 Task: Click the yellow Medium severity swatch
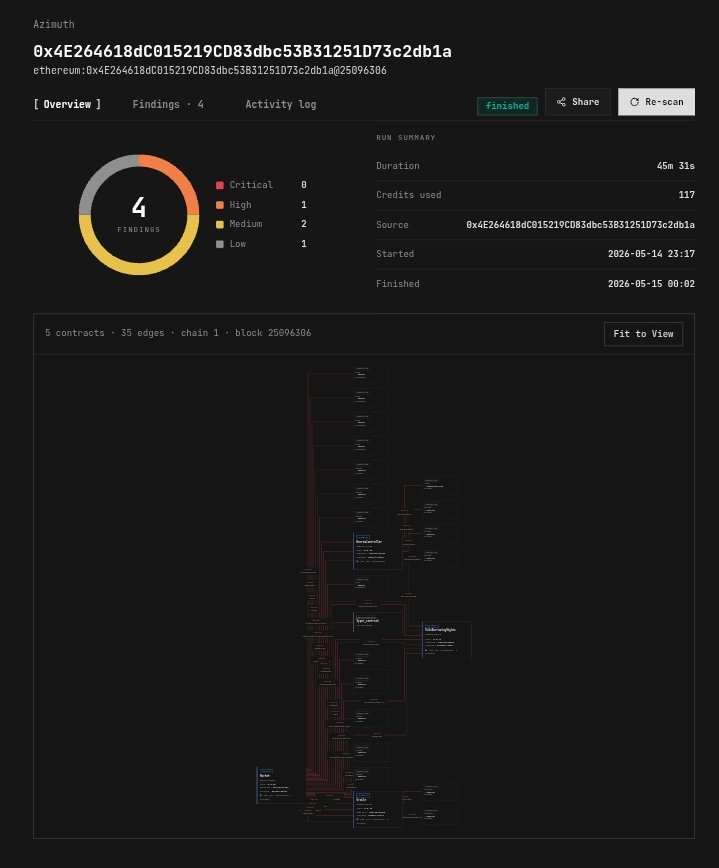pos(220,224)
